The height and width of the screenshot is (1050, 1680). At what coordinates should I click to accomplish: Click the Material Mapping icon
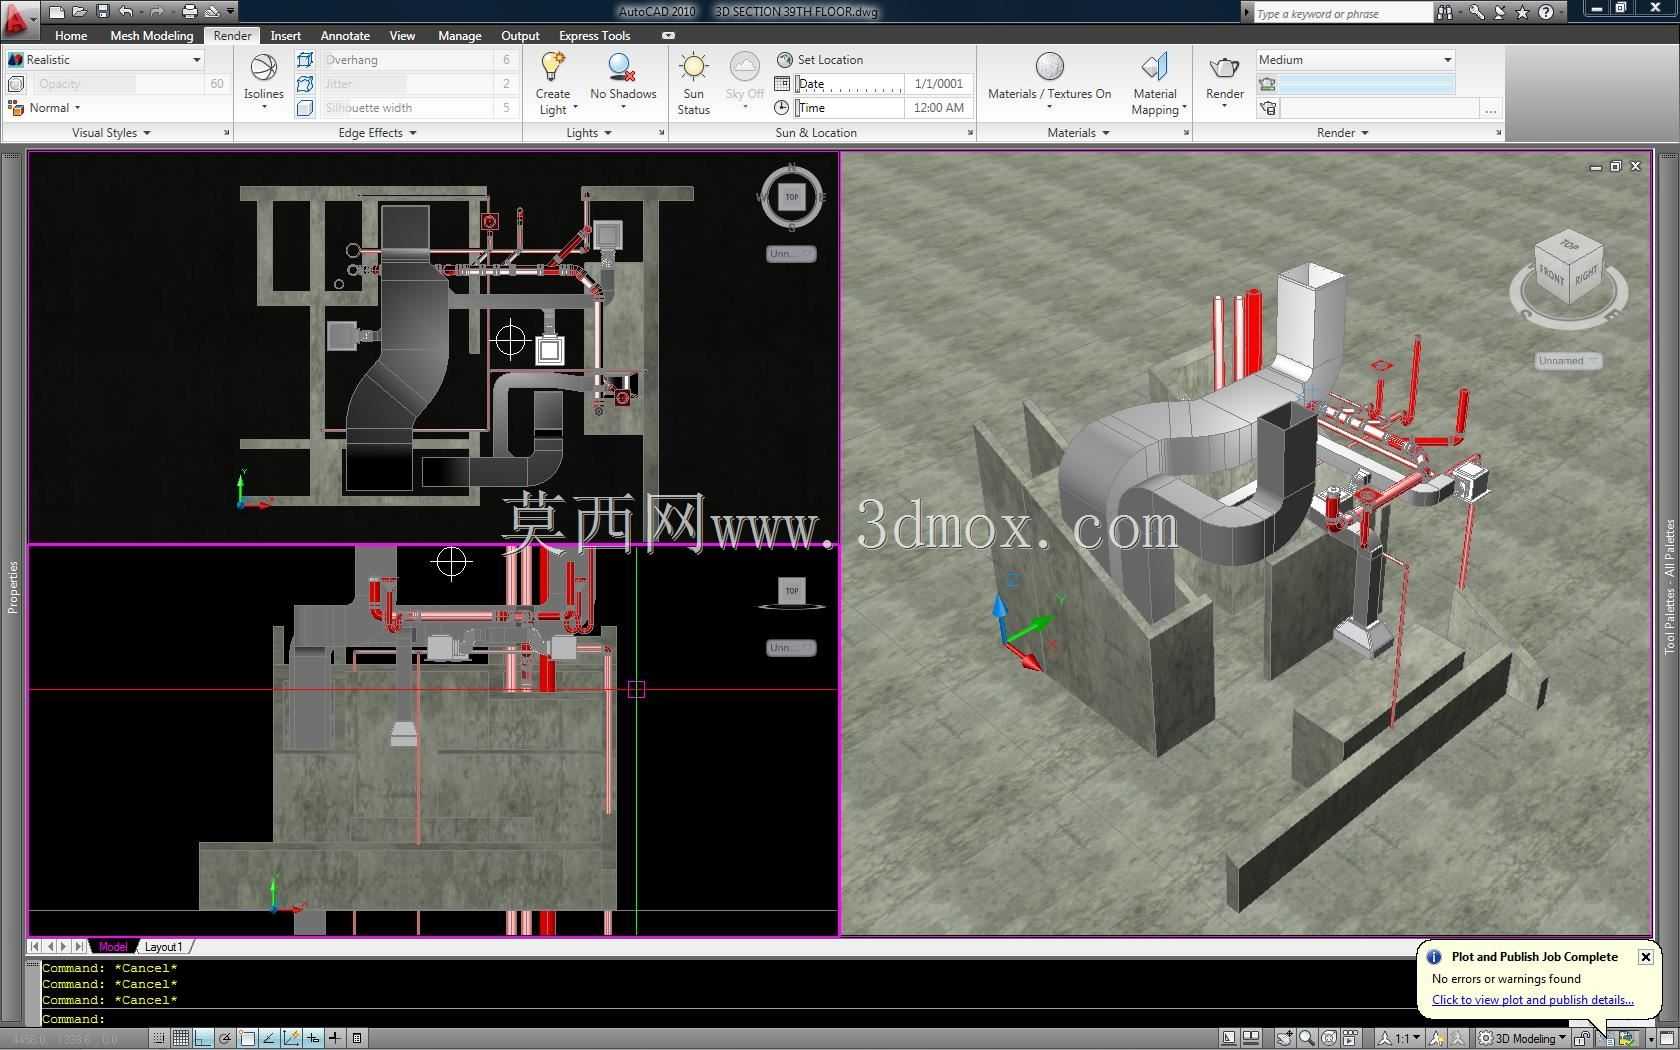point(1155,67)
